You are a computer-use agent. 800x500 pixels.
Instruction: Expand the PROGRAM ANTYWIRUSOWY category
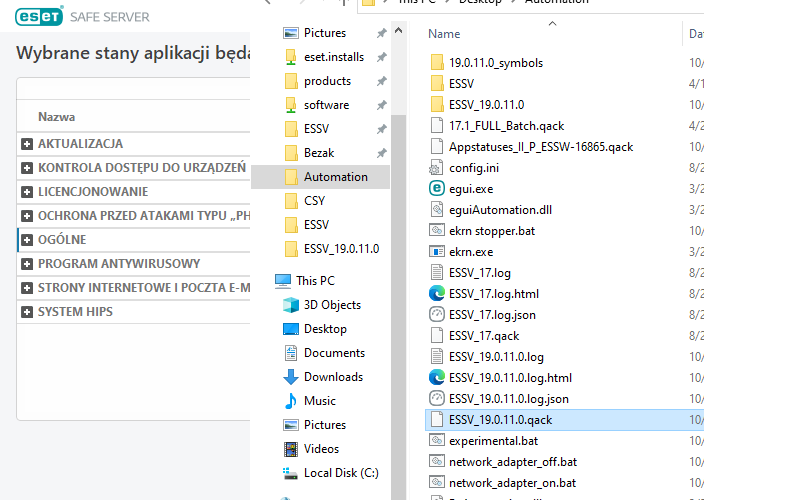(27, 264)
